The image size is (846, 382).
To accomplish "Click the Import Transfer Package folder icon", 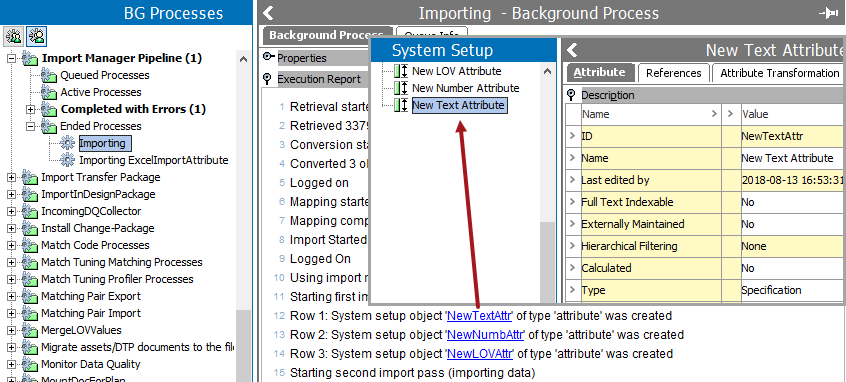I will click(x=30, y=178).
